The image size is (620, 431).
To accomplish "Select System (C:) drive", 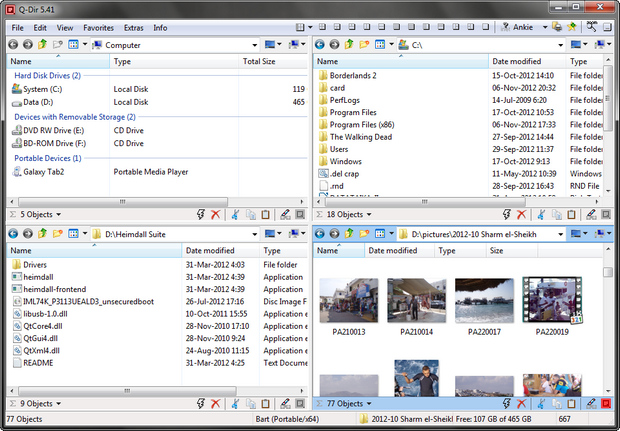I will pyautogui.click(x=37, y=89).
